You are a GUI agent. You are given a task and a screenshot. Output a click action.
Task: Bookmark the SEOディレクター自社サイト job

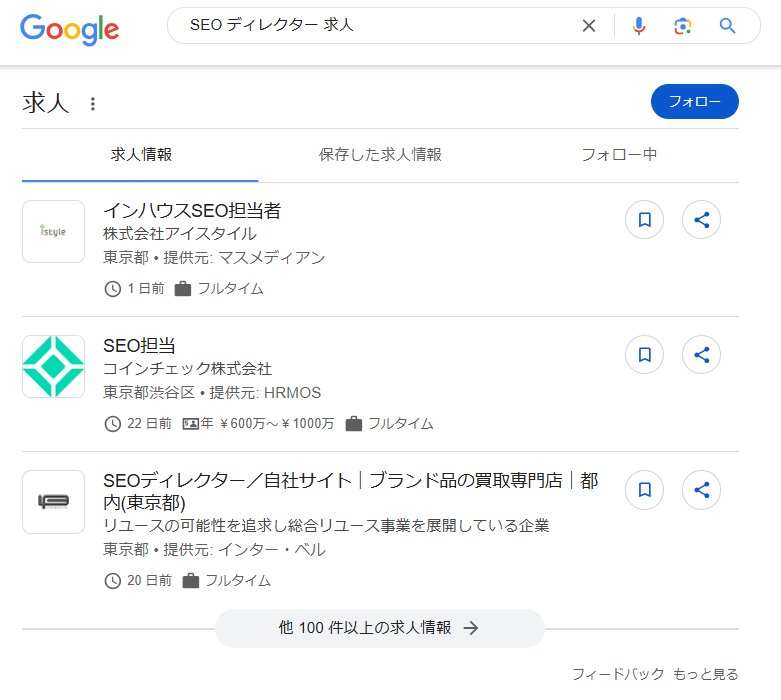(x=645, y=490)
